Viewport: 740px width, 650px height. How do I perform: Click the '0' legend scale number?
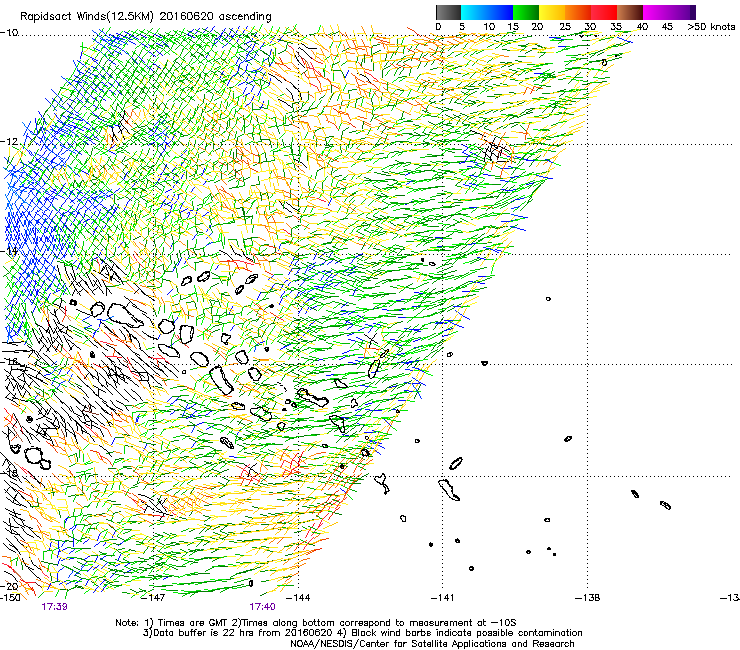pyautogui.click(x=438, y=26)
